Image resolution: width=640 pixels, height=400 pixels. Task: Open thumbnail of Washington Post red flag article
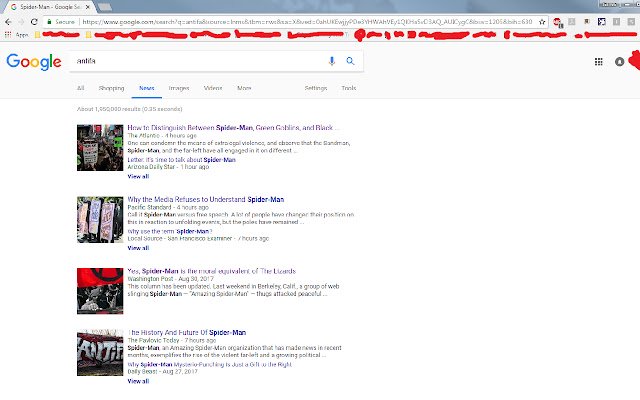pos(100,291)
